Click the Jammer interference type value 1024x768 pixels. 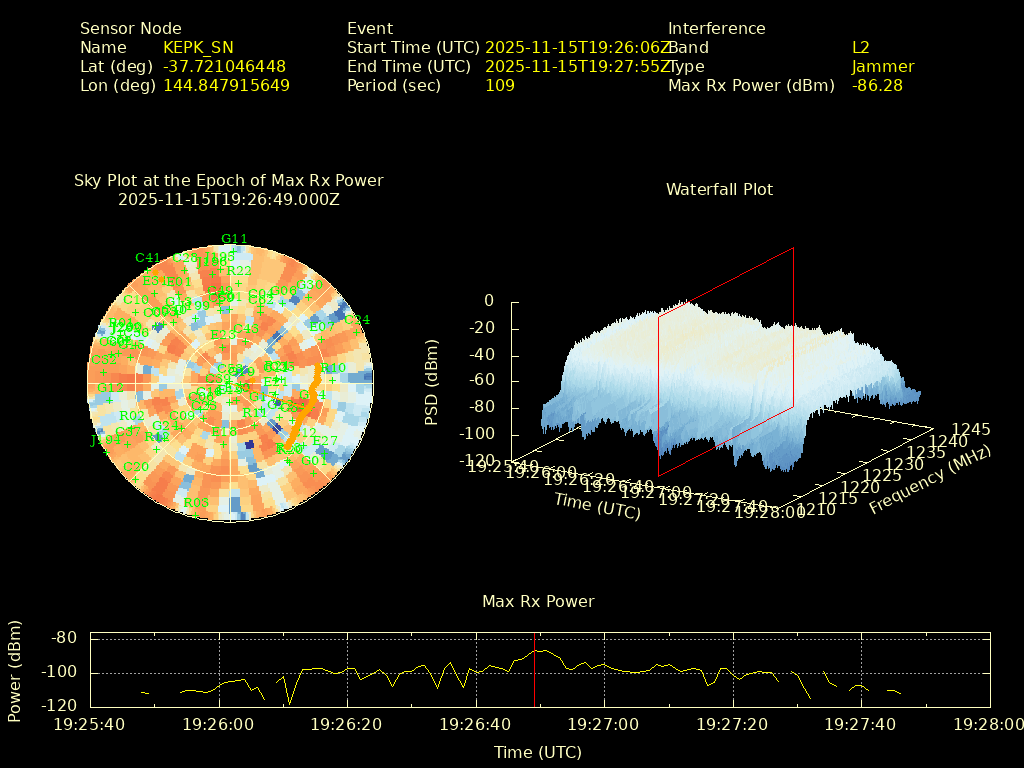(883, 67)
